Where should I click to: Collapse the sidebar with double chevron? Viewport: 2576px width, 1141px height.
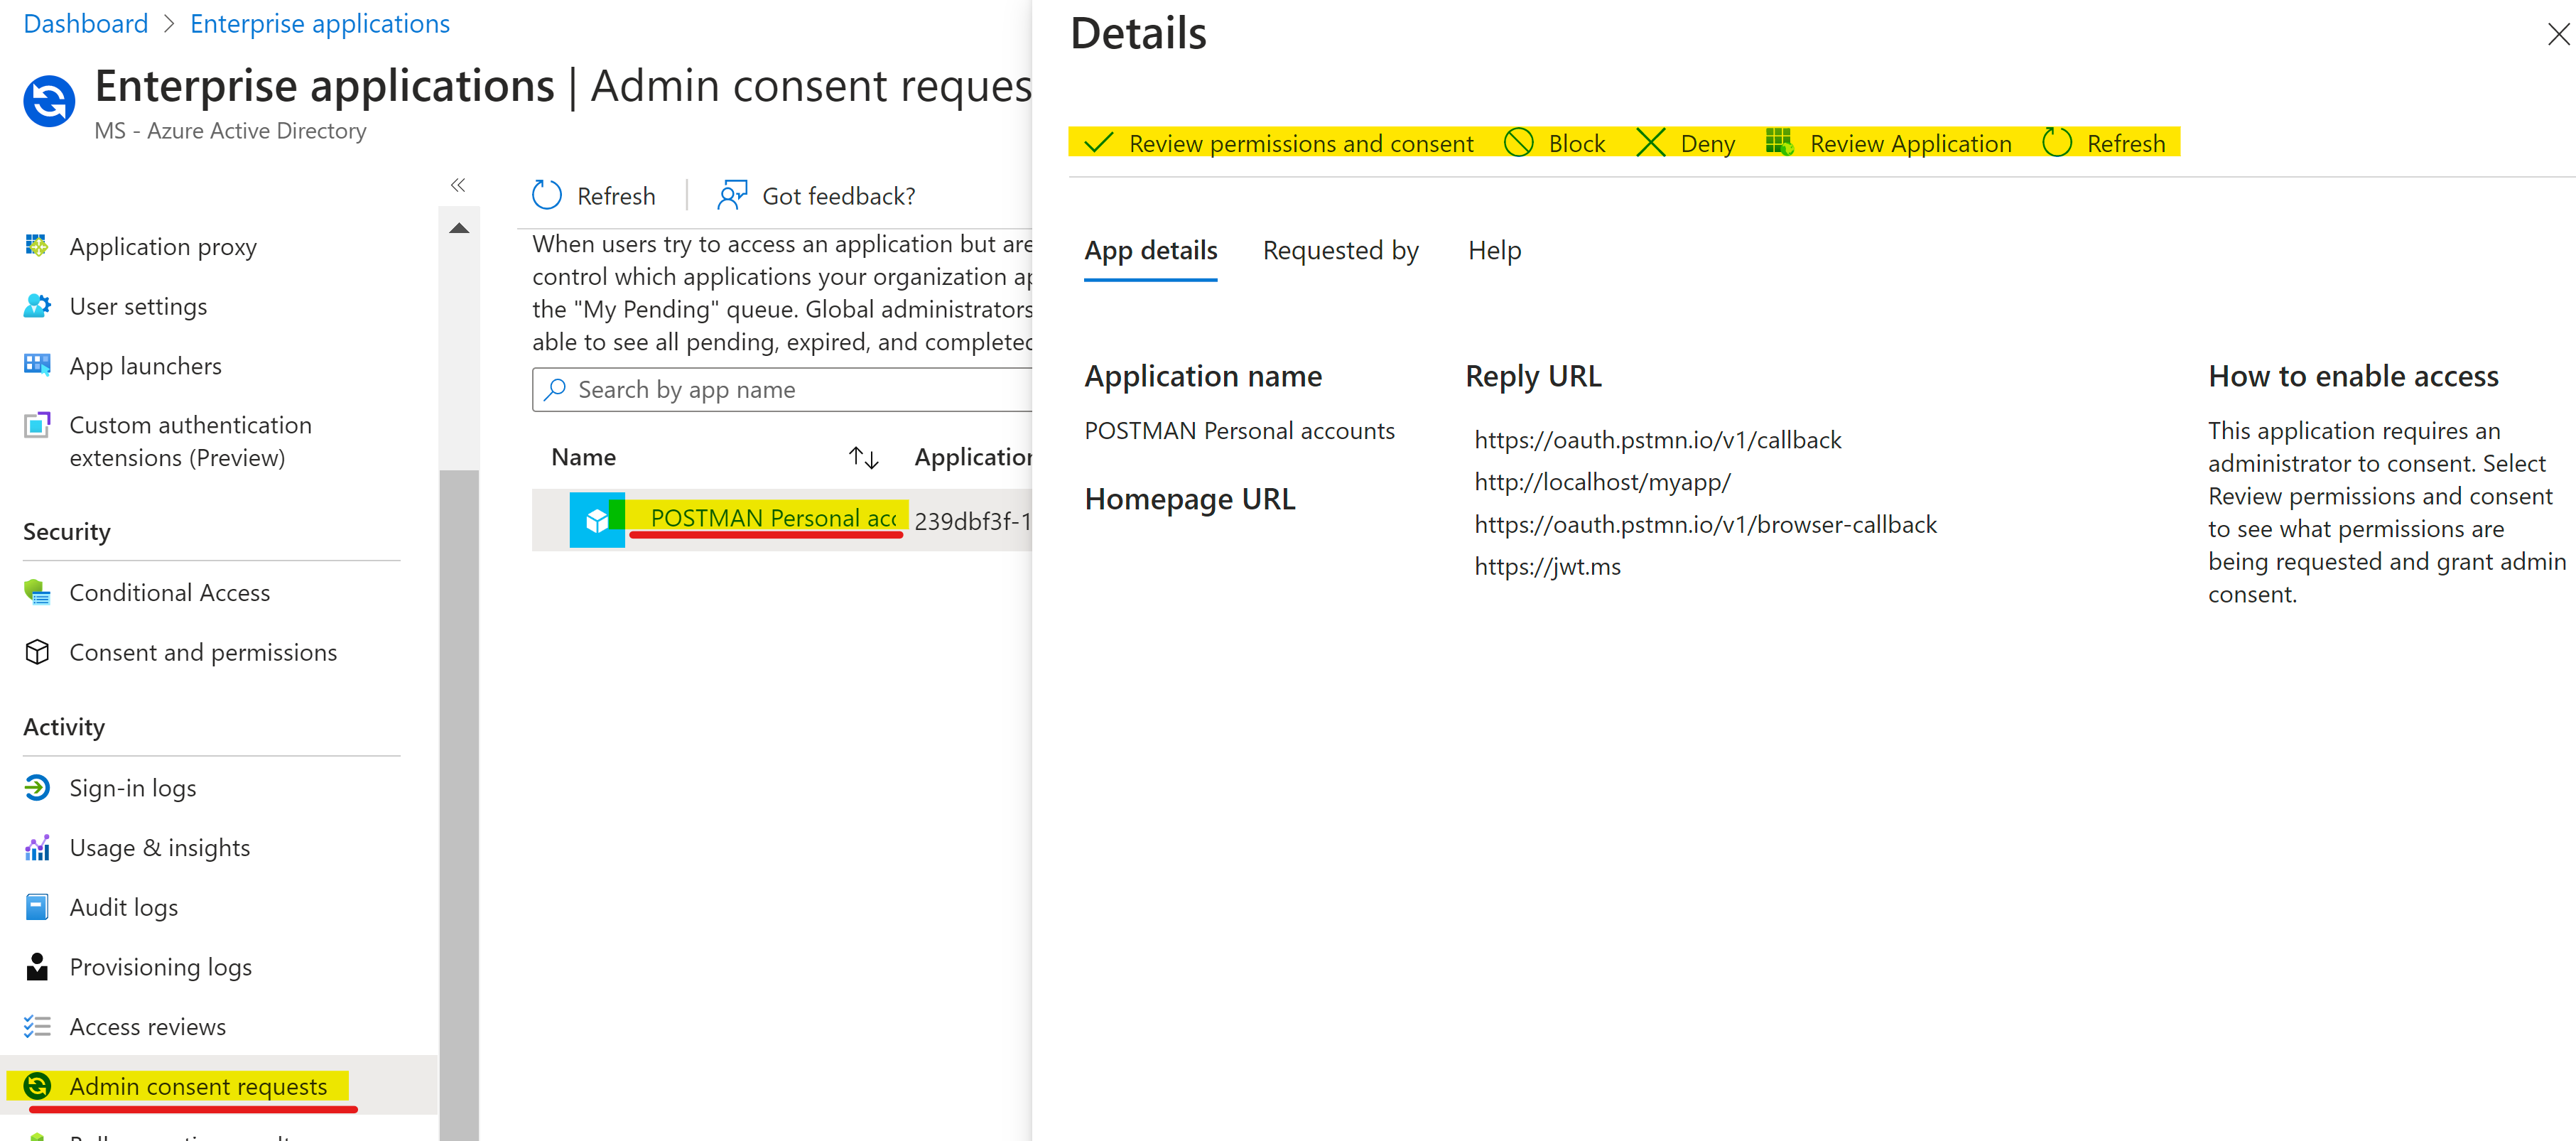[458, 185]
